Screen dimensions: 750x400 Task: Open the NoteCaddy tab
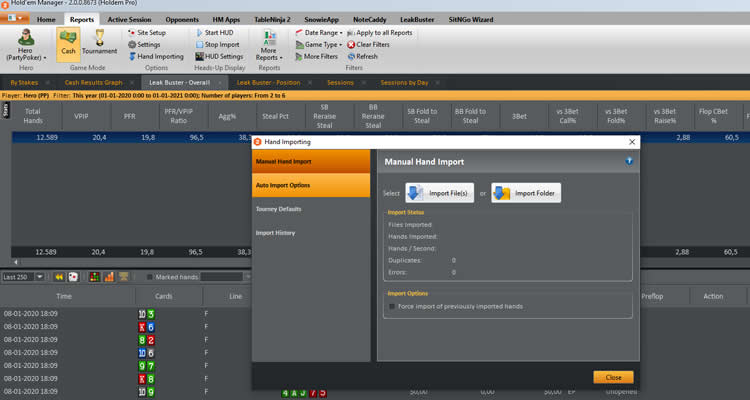coord(370,20)
